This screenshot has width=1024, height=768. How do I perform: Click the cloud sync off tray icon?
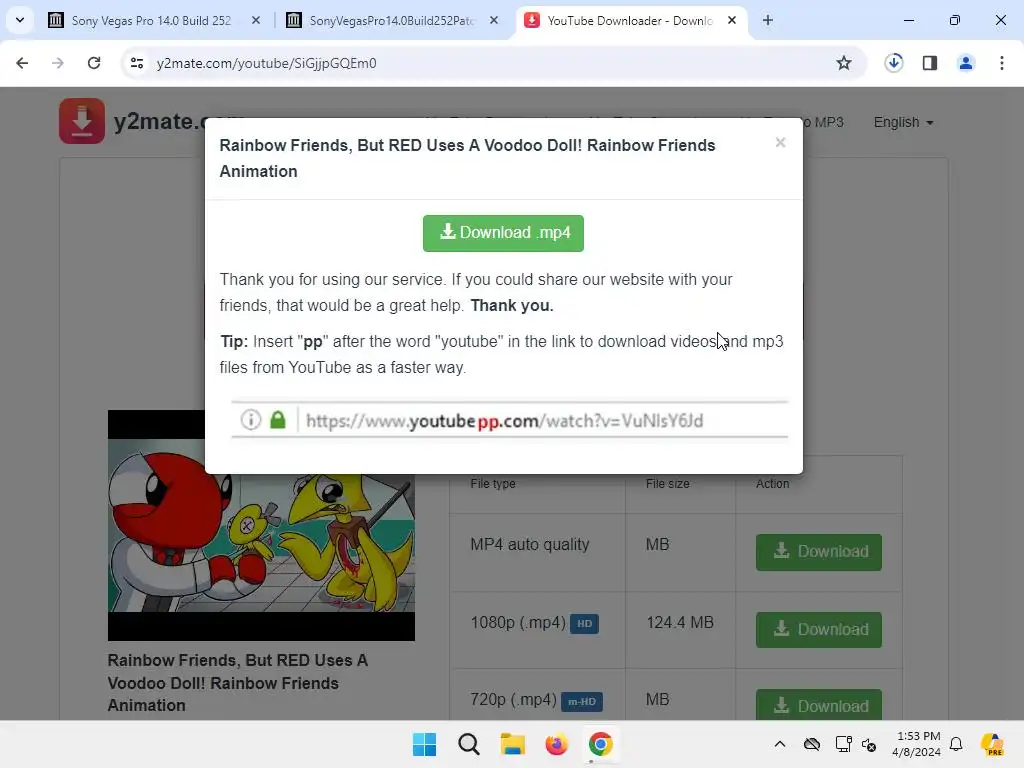coord(812,744)
